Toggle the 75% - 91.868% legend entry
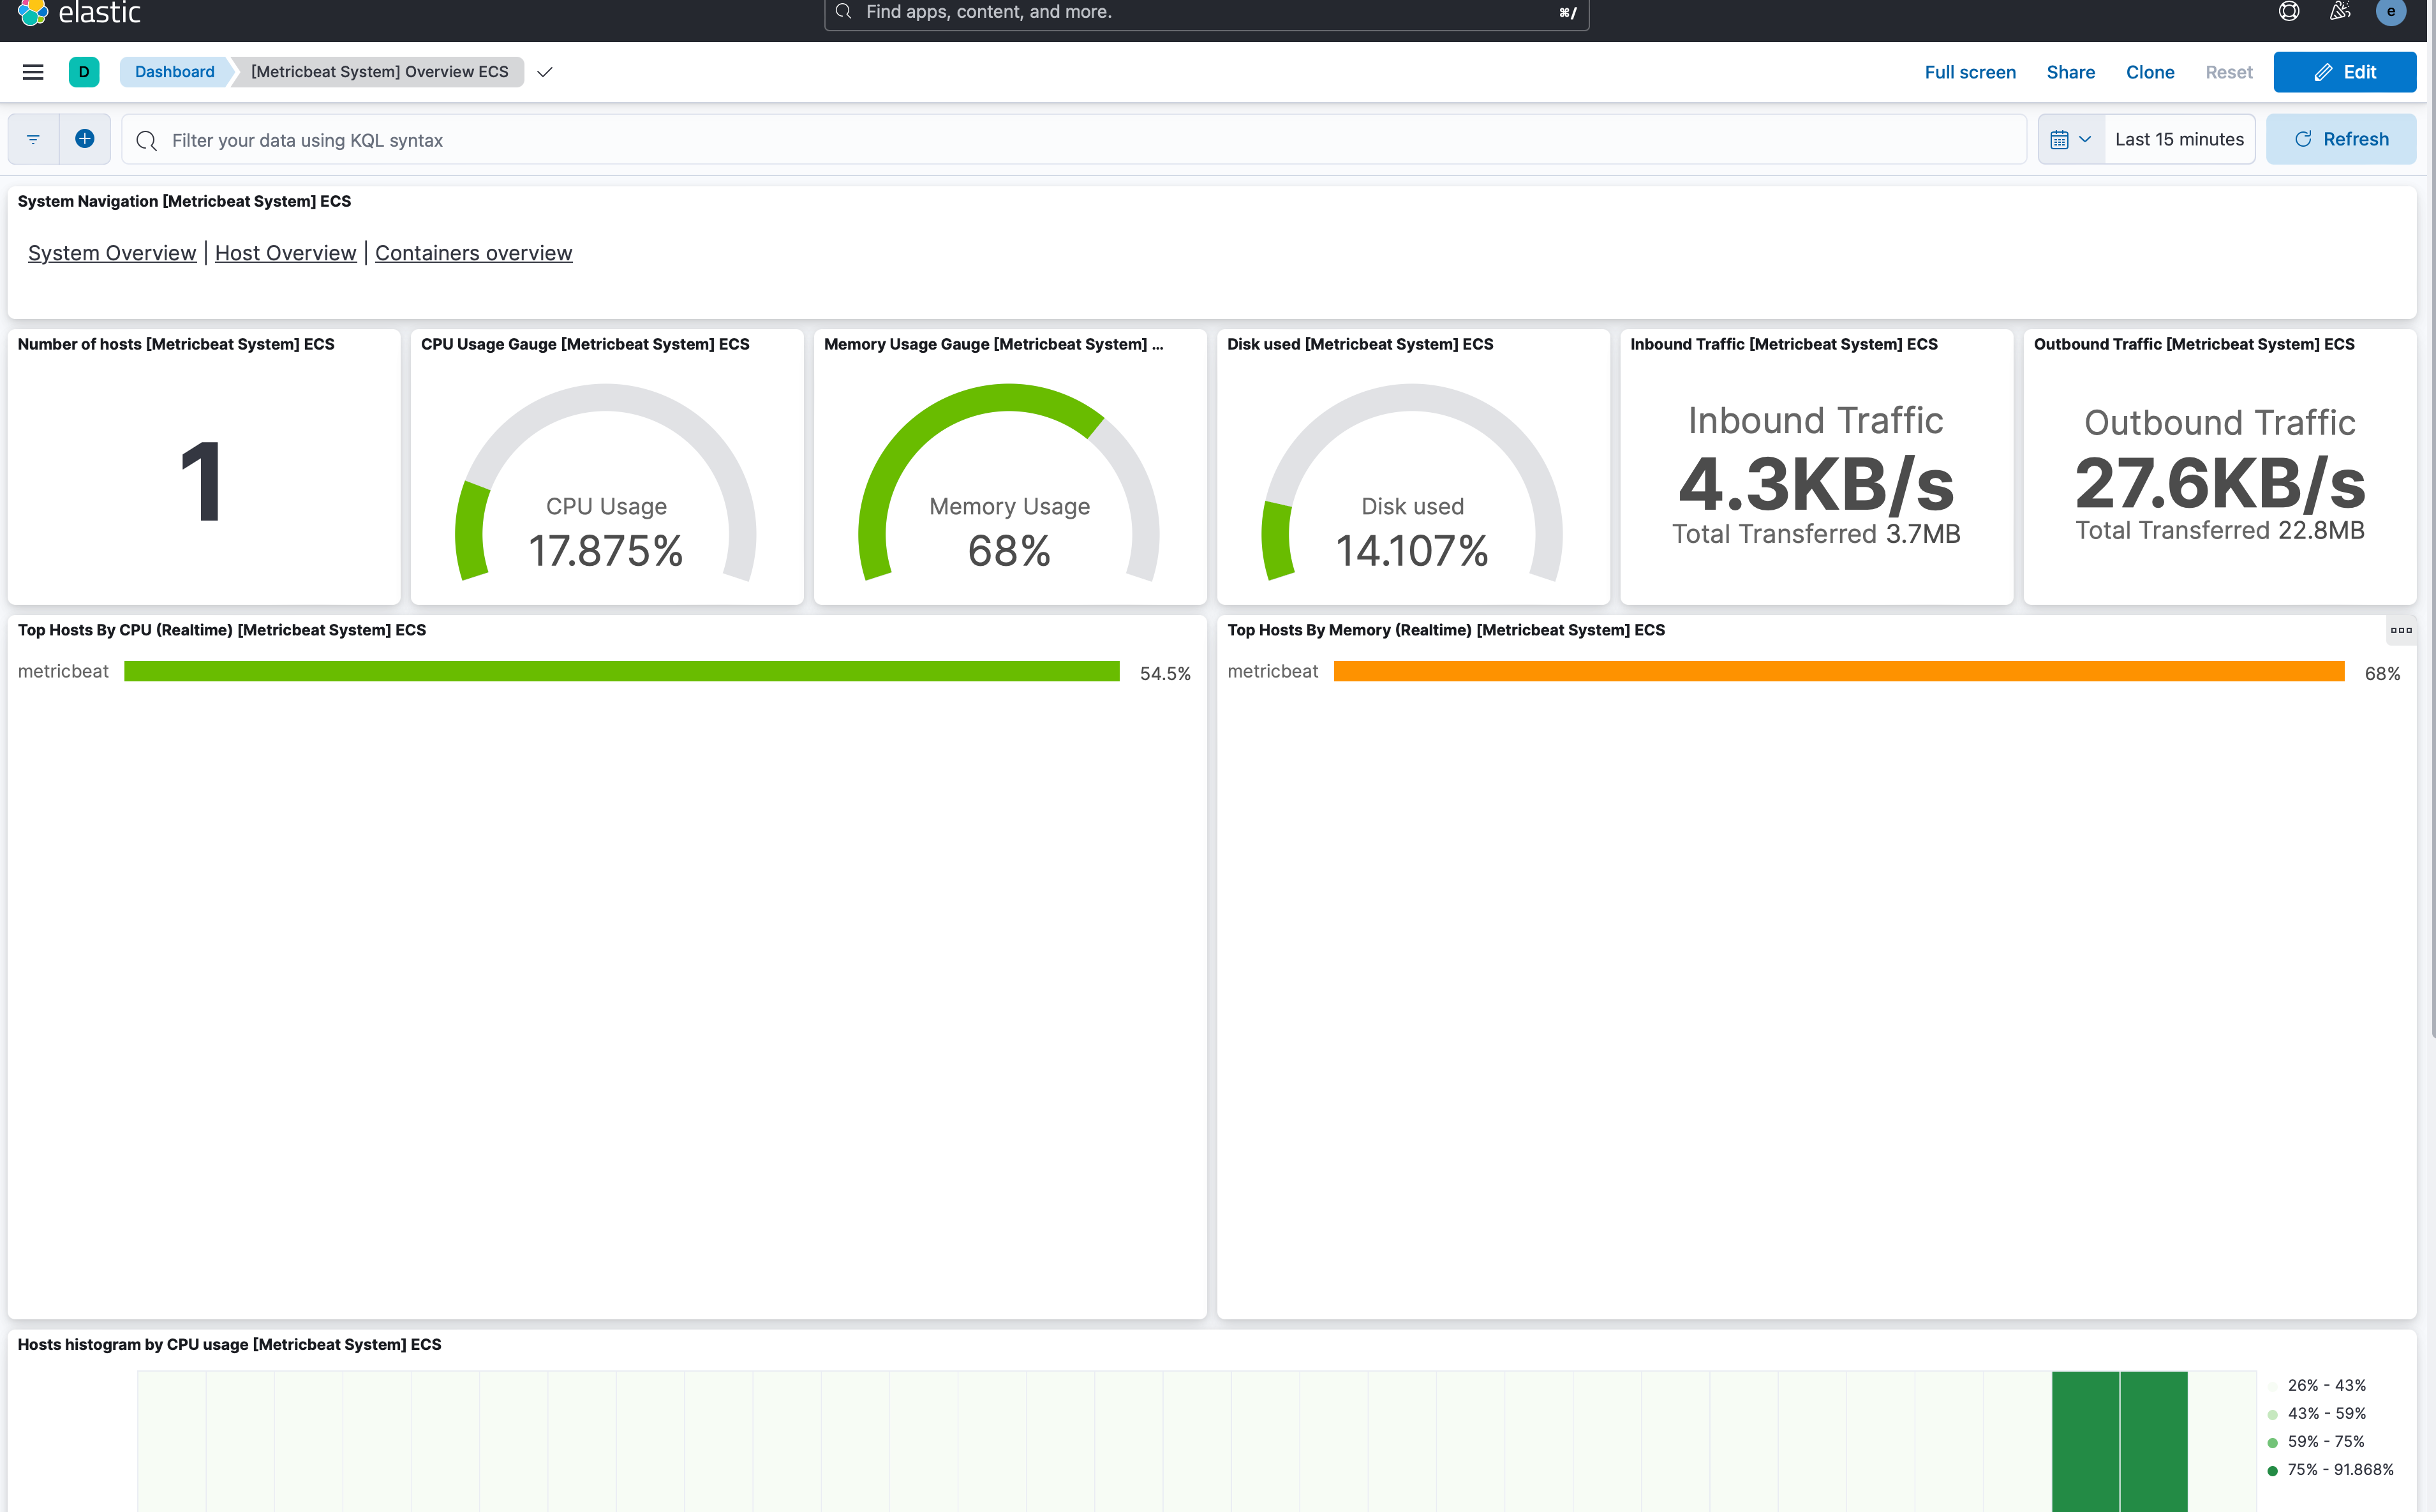This screenshot has width=2436, height=1512. pos(2330,1469)
